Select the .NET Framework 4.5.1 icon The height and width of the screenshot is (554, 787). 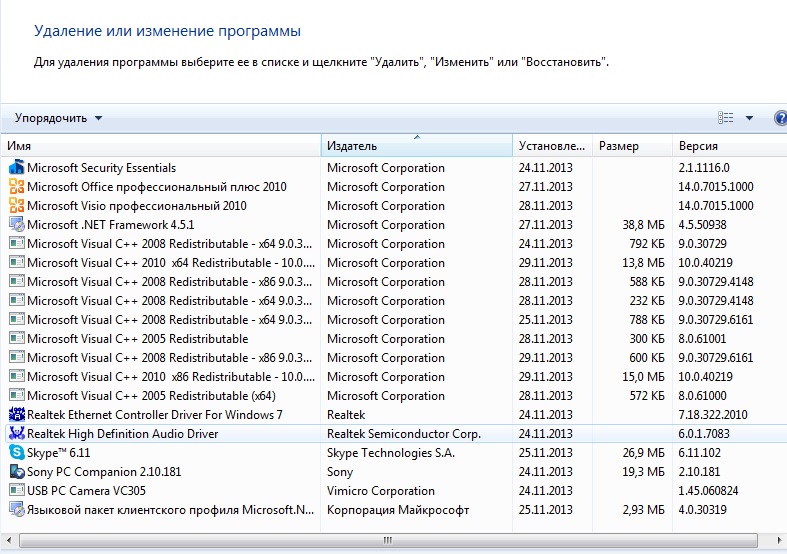point(16,225)
